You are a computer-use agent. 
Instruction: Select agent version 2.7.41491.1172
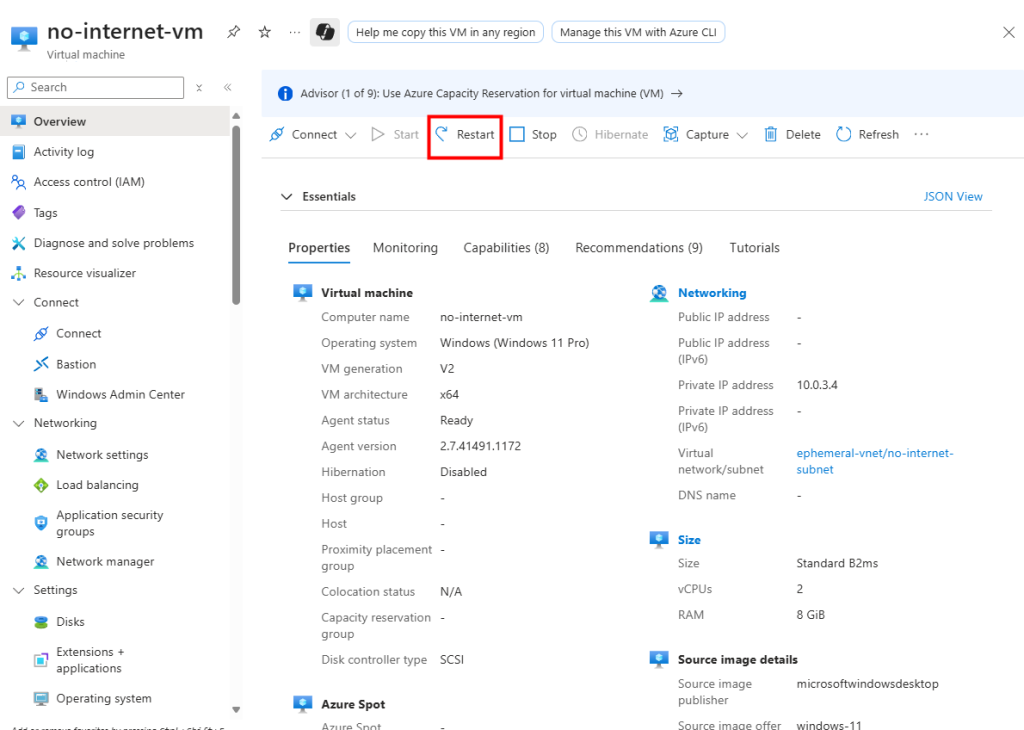click(x=480, y=446)
